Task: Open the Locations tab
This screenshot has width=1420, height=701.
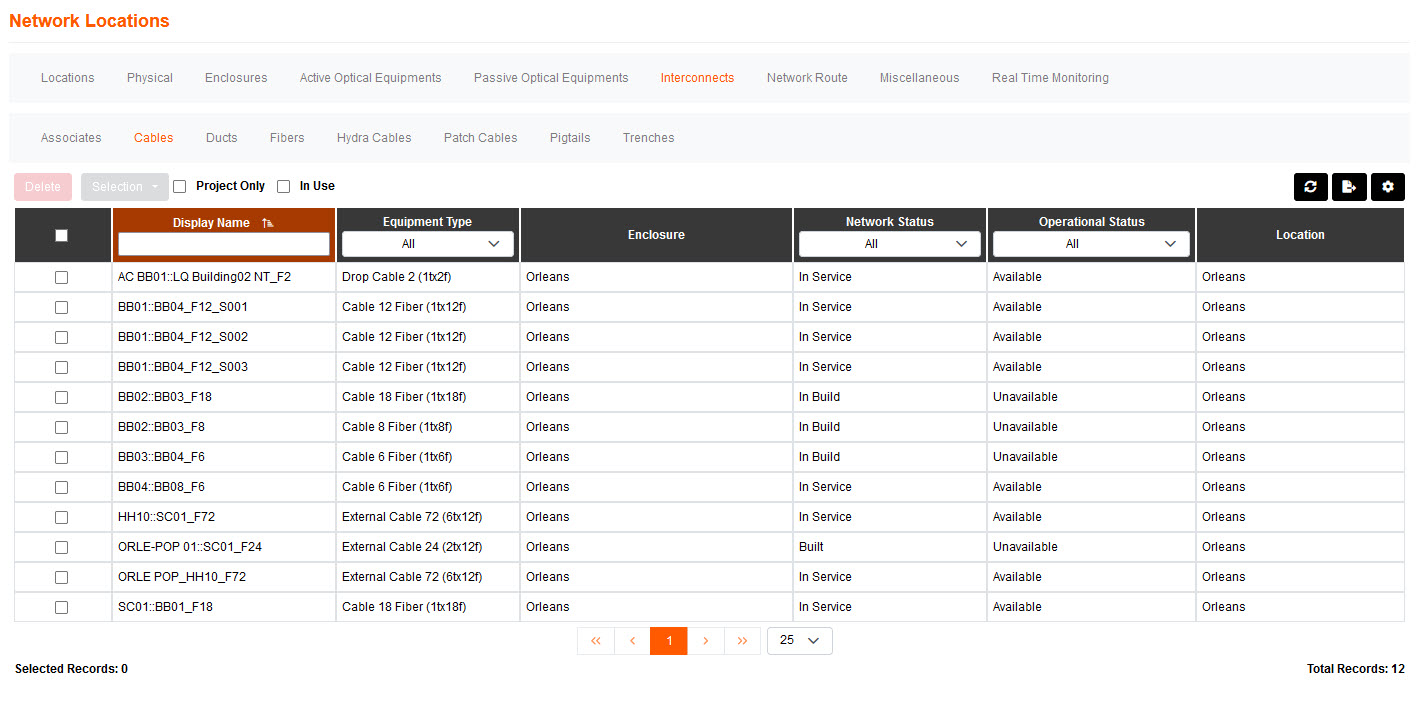Action: pyautogui.click(x=68, y=78)
